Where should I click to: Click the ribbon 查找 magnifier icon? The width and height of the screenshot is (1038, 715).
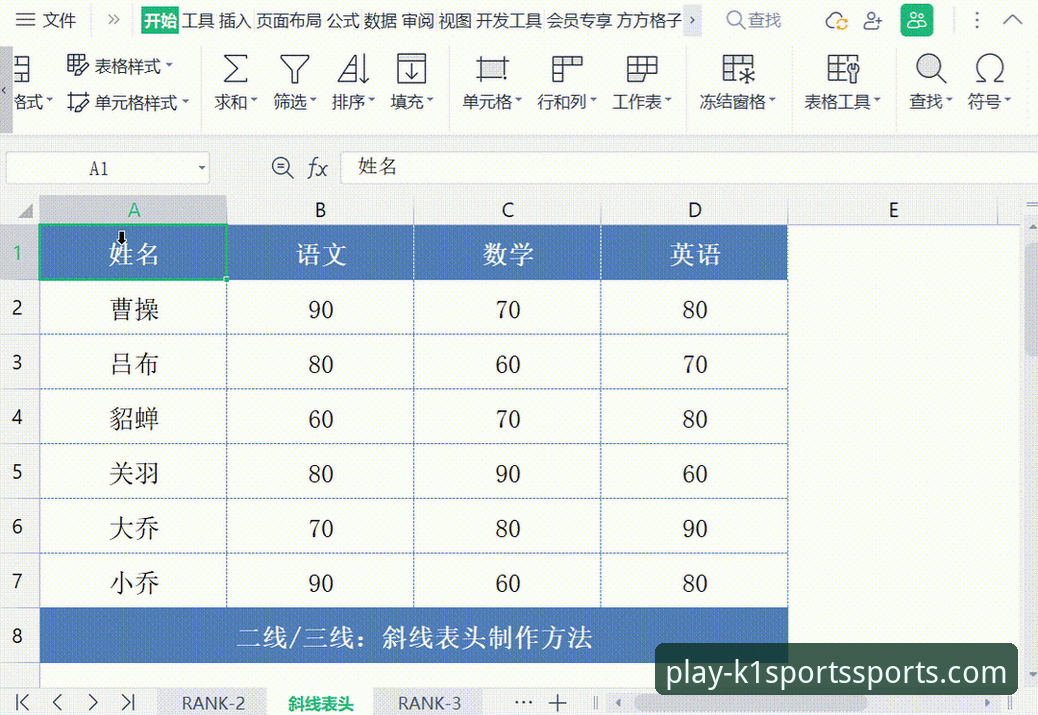931,69
